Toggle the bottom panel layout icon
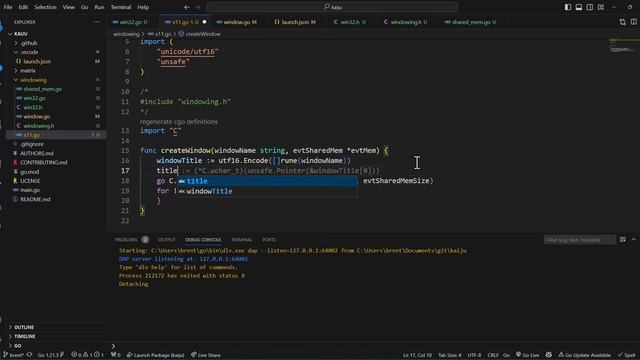 point(579,7)
